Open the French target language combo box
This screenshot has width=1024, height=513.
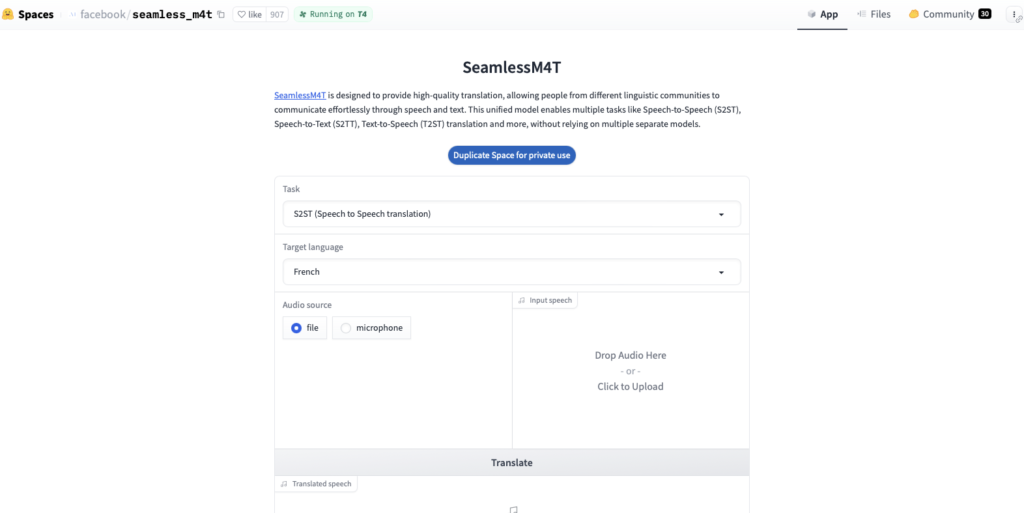[x=511, y=272]
